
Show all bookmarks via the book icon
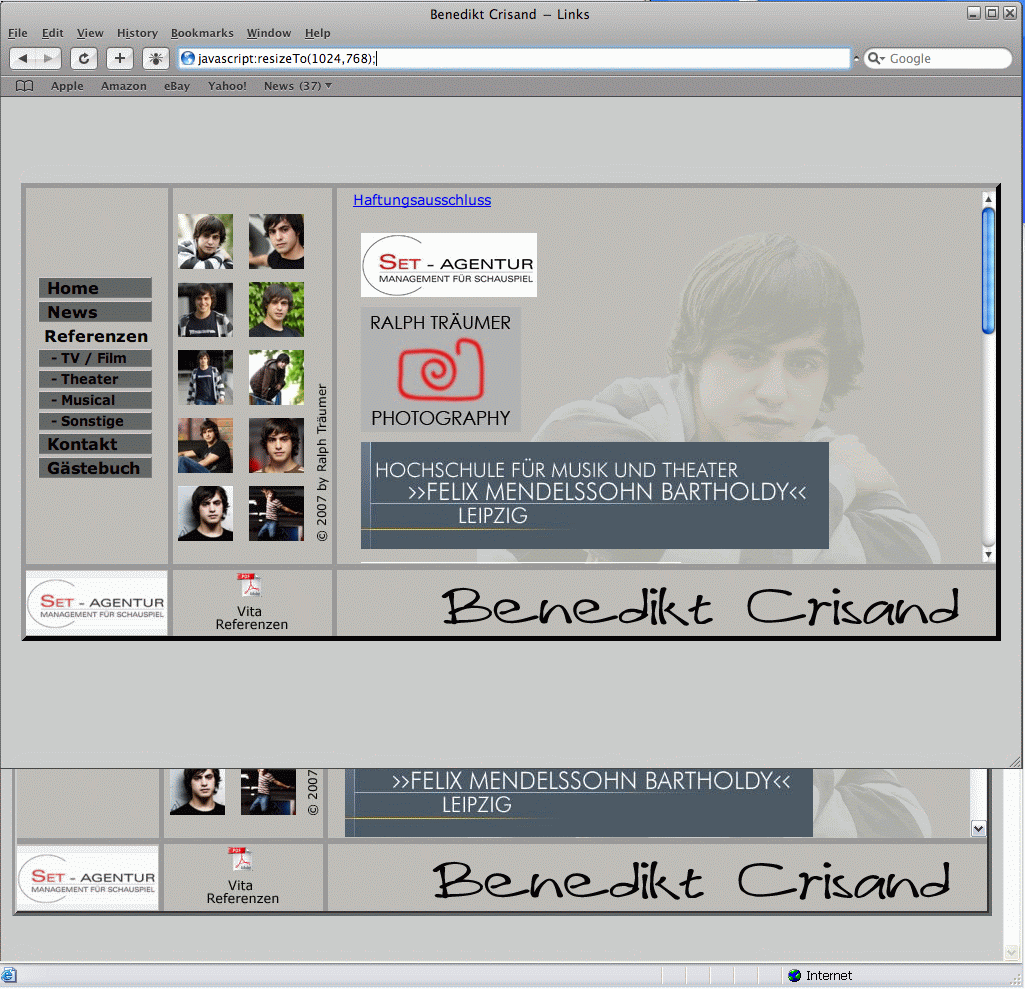pos(25,86)
